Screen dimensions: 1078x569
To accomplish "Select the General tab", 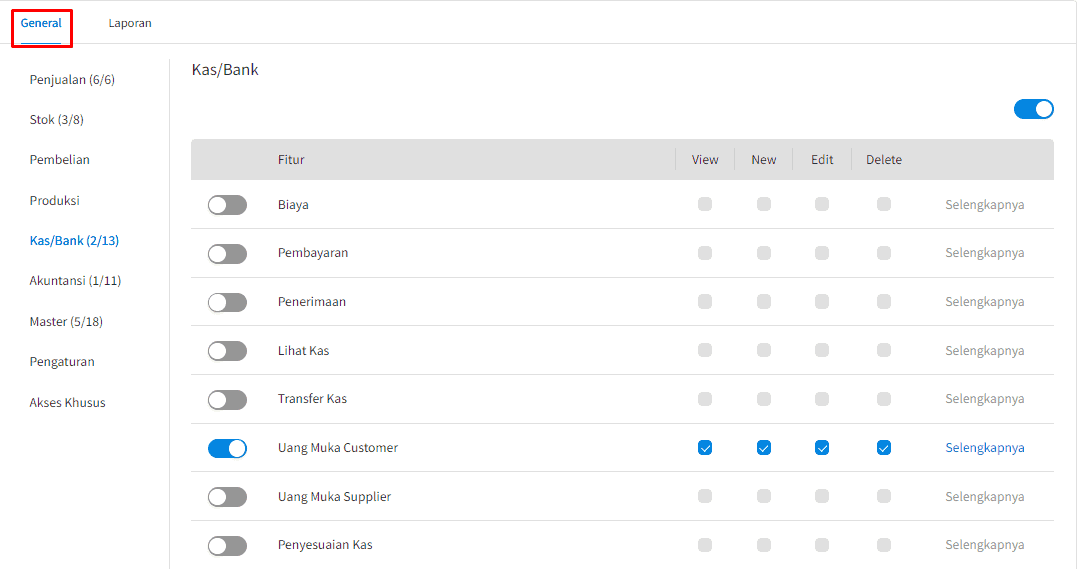I will tap(41, 23).
